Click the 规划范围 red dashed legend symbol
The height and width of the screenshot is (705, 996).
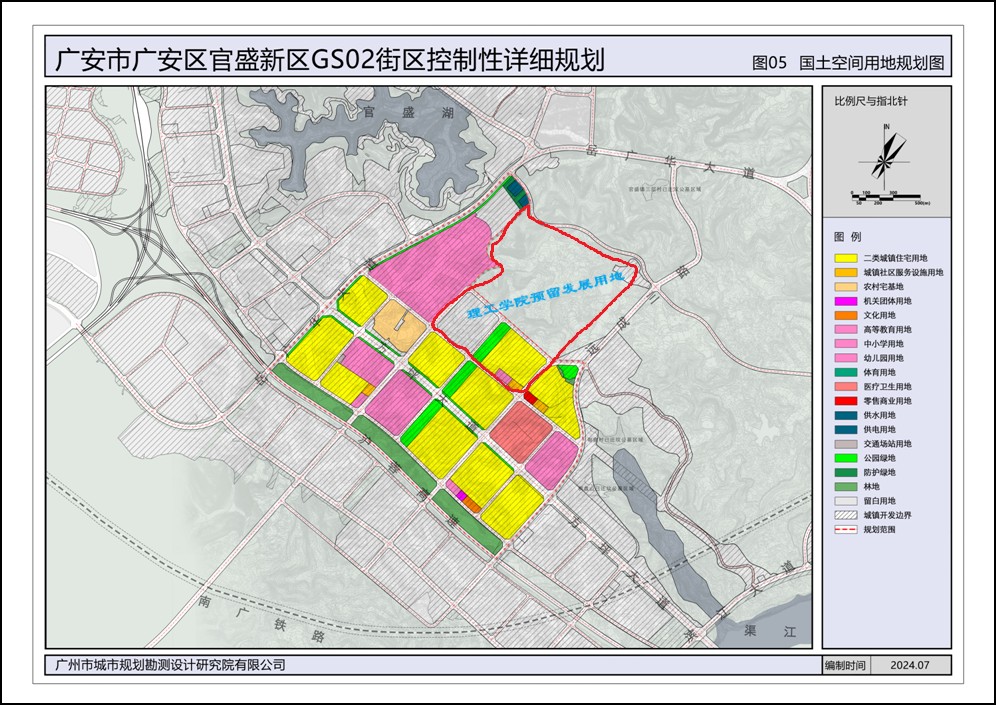[845, 529]
